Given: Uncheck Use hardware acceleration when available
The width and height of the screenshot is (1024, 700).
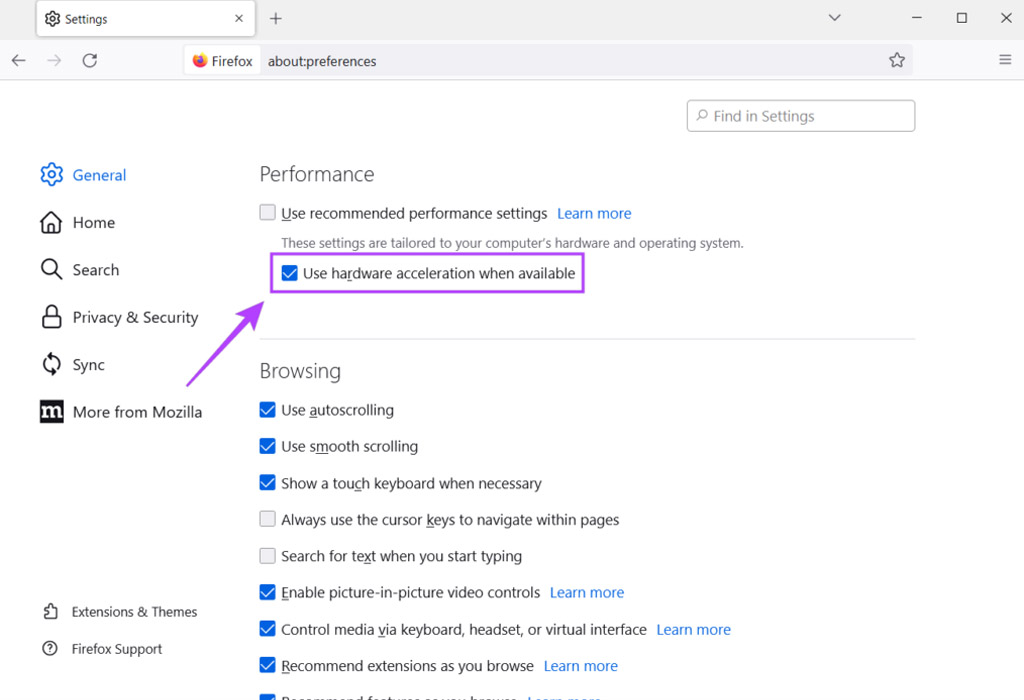Looking at the screenshot, I should [x=289, y=273].
